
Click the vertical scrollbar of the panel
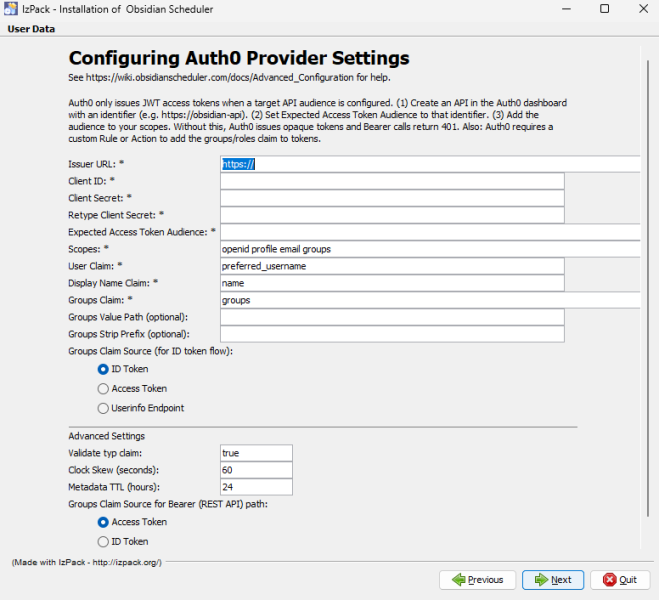pos(648,288)
